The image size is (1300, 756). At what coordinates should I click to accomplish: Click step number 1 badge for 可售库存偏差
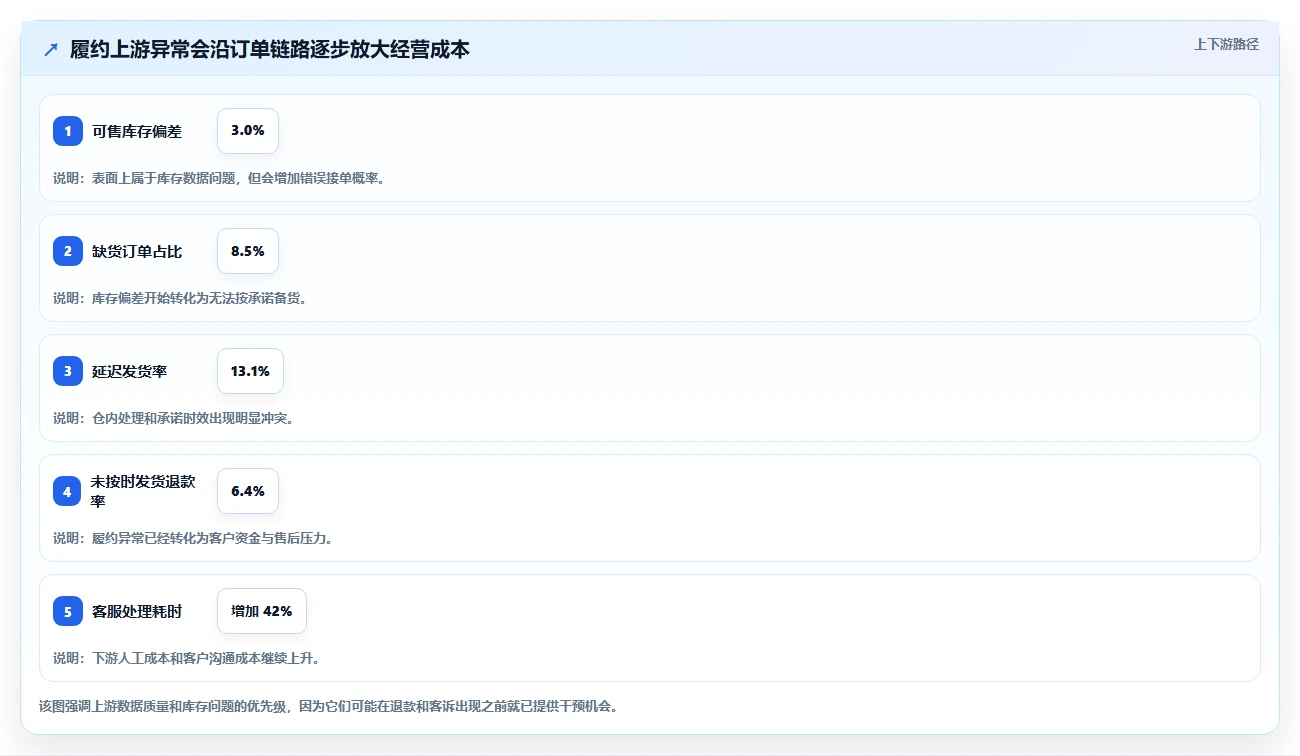tap(68, 131)
